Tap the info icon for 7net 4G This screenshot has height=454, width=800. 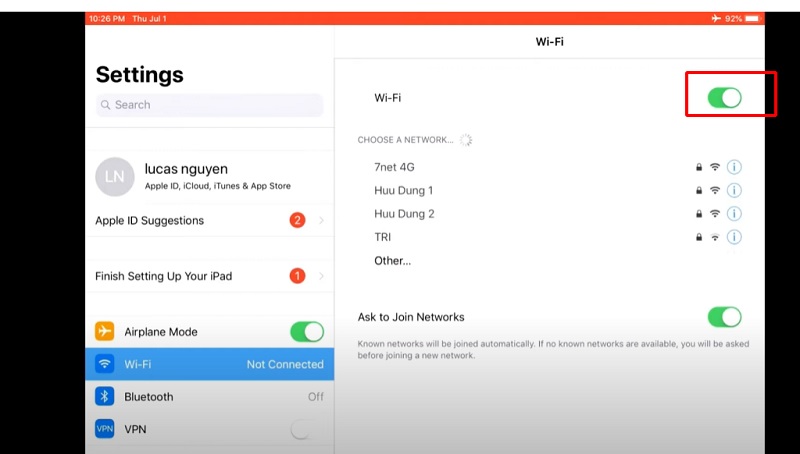[x=734, y=167]
